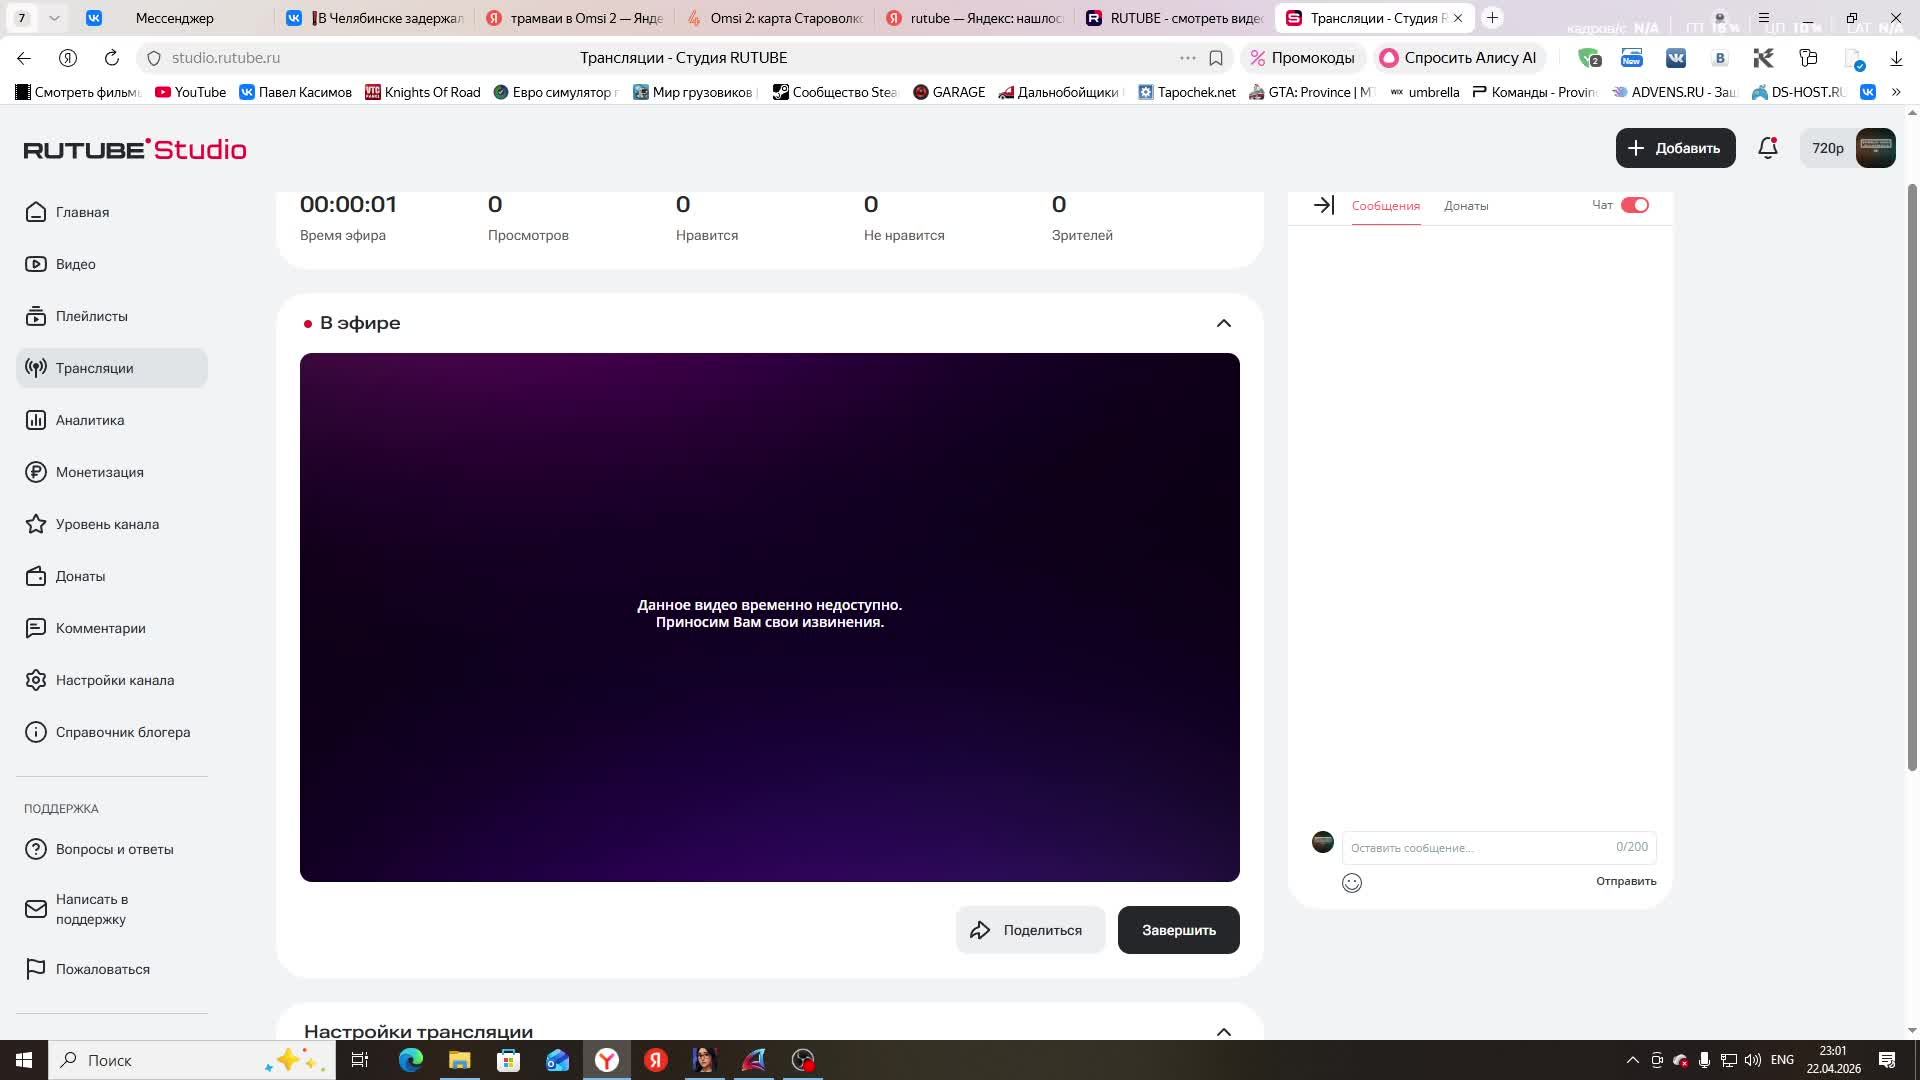Open tab list dropdown arrow in browser

pyautogui.click(x=54, y=18)
